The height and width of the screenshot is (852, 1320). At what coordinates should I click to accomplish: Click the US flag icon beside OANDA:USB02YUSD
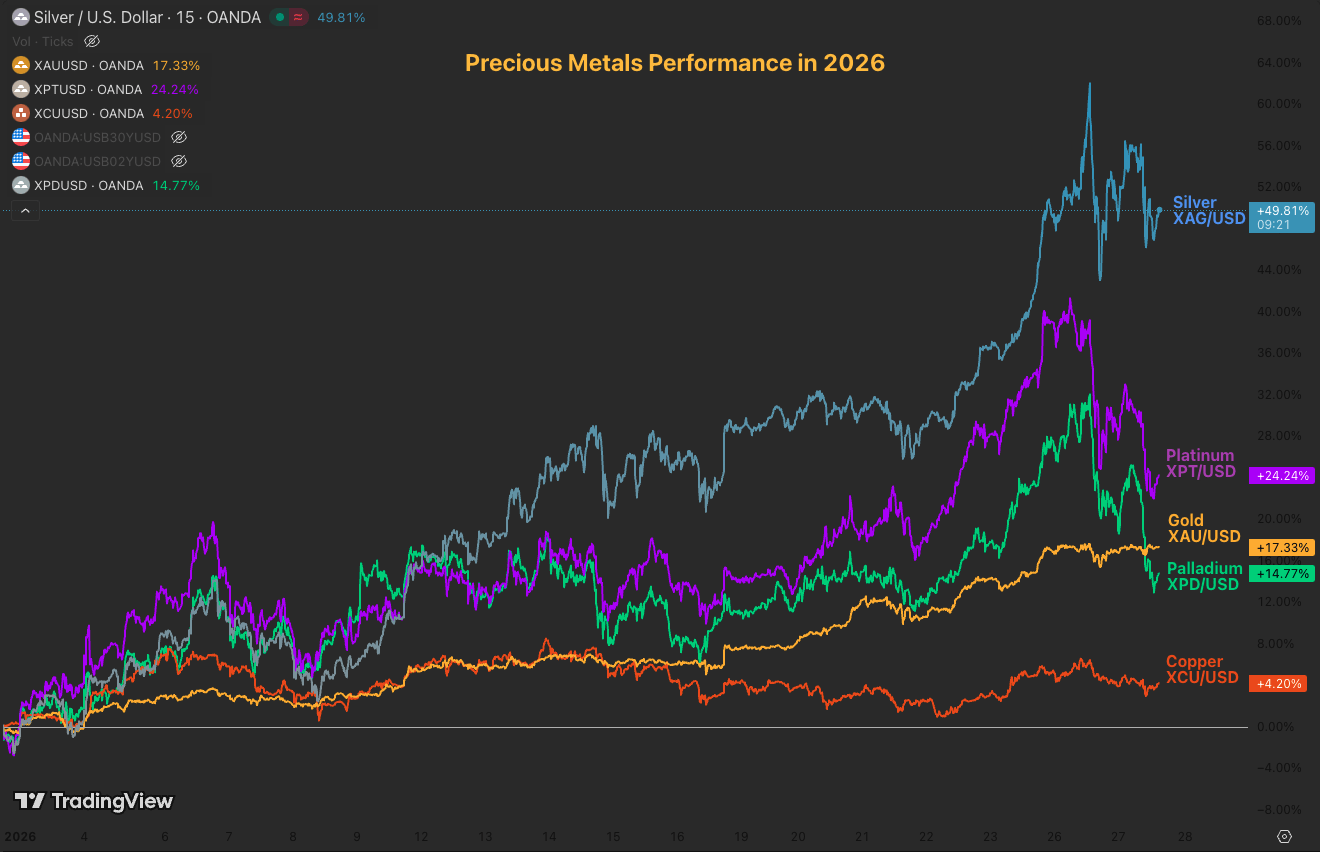coord(20,161)
